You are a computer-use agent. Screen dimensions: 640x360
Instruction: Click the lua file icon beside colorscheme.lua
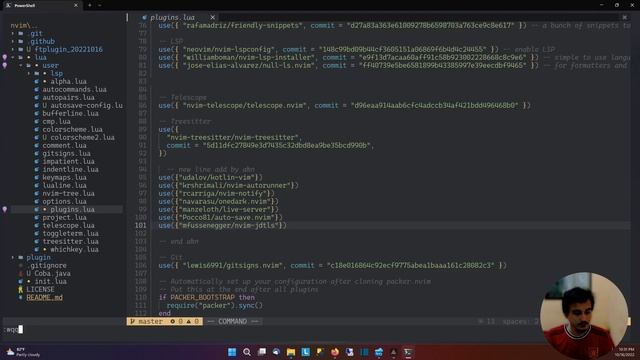[x=37, y=129]
